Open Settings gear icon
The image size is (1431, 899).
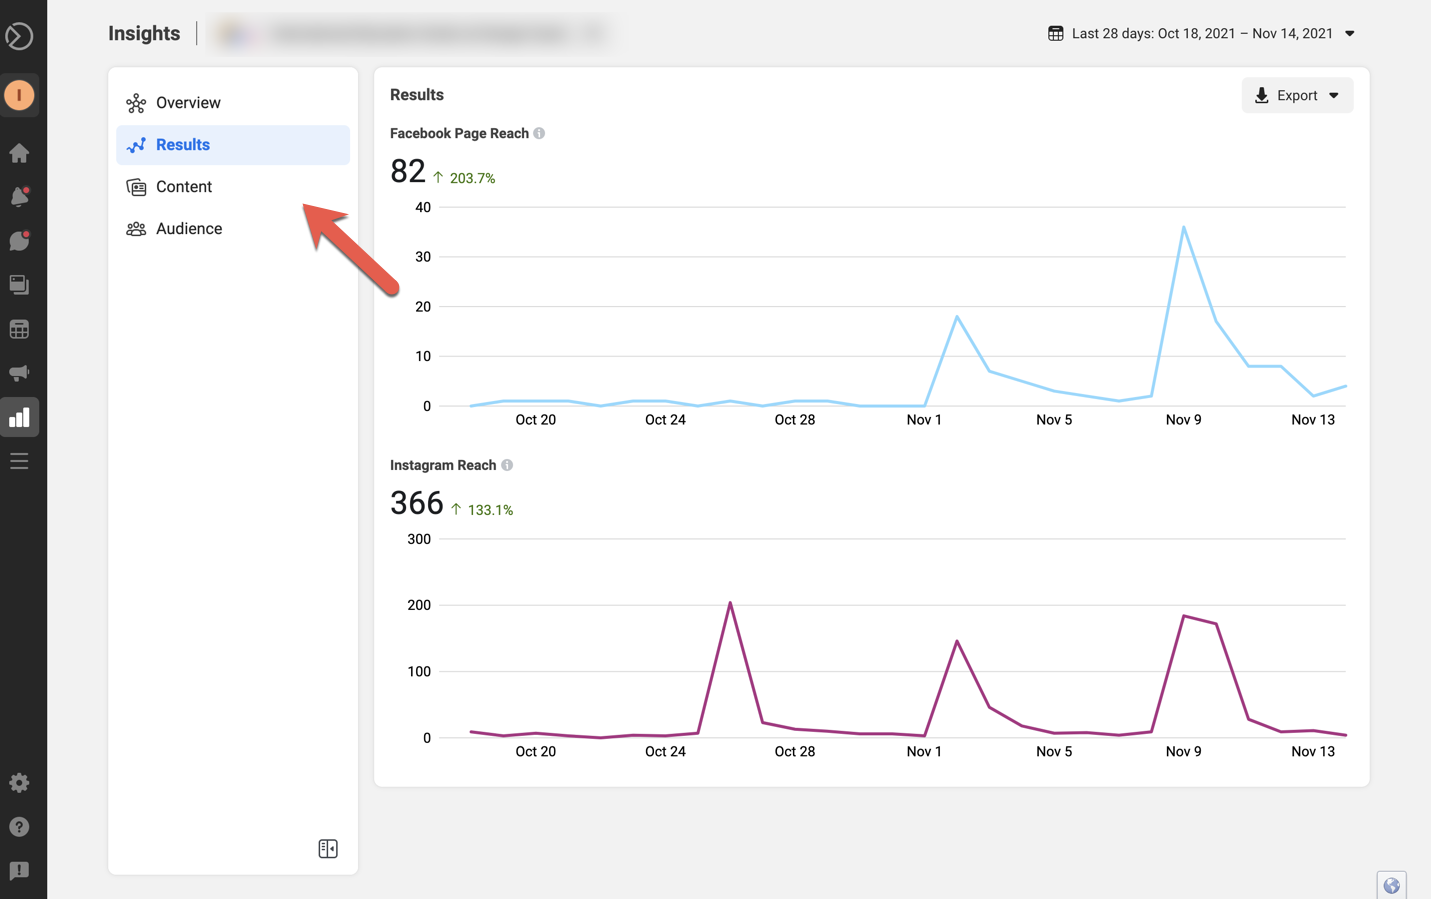tap(19, 783)
